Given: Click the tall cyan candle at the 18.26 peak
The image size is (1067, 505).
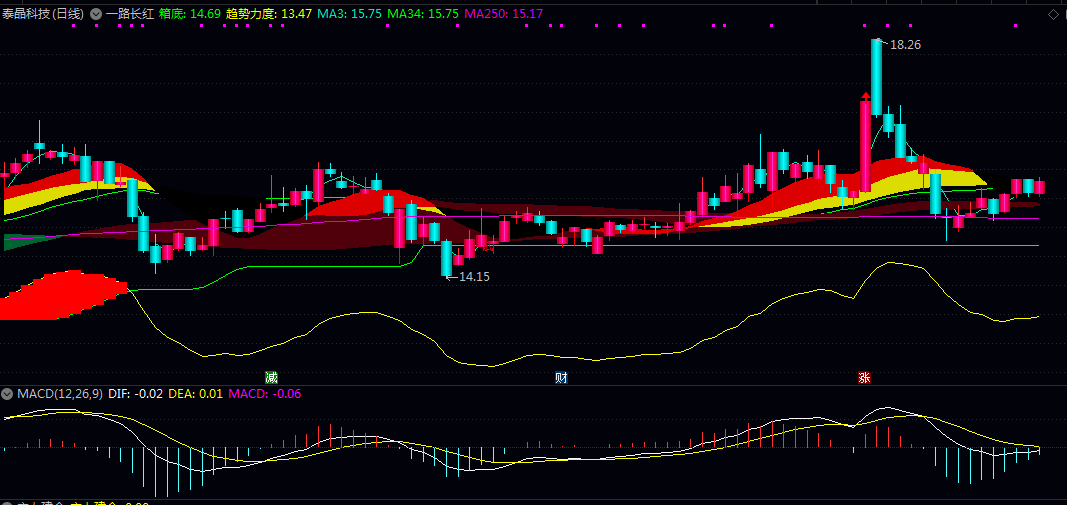Looking at the screenshot, I should point(876,76).
